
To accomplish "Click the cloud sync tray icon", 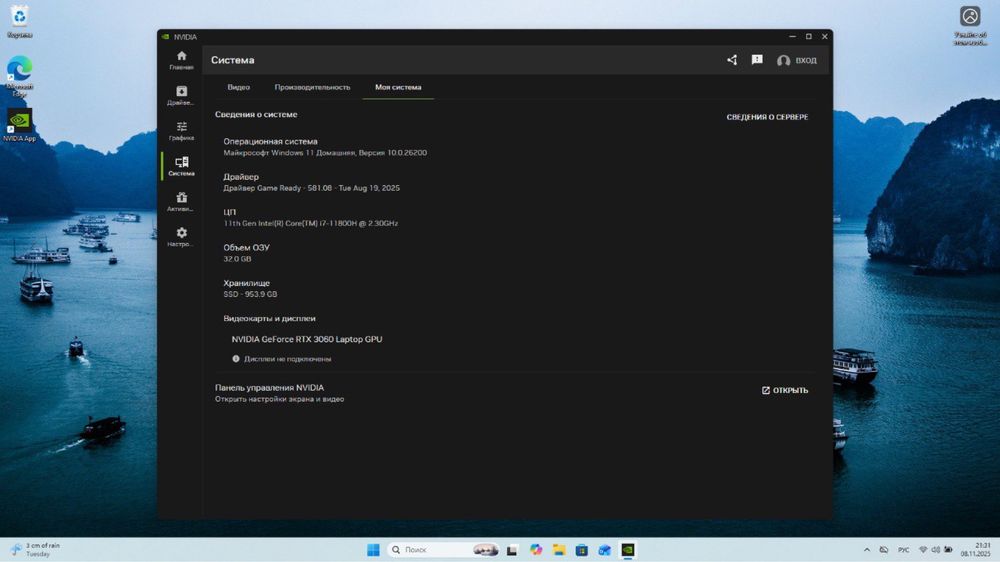I will point(883,550).
